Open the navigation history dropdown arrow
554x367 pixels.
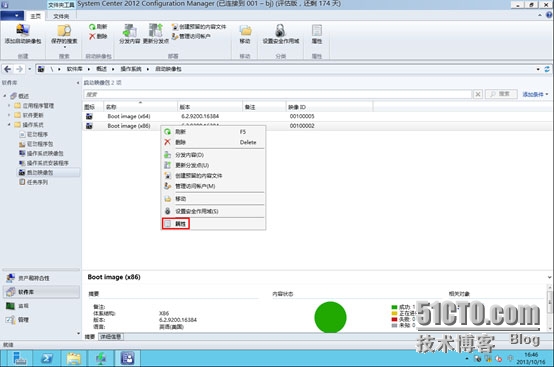click(x=30, y=69)
